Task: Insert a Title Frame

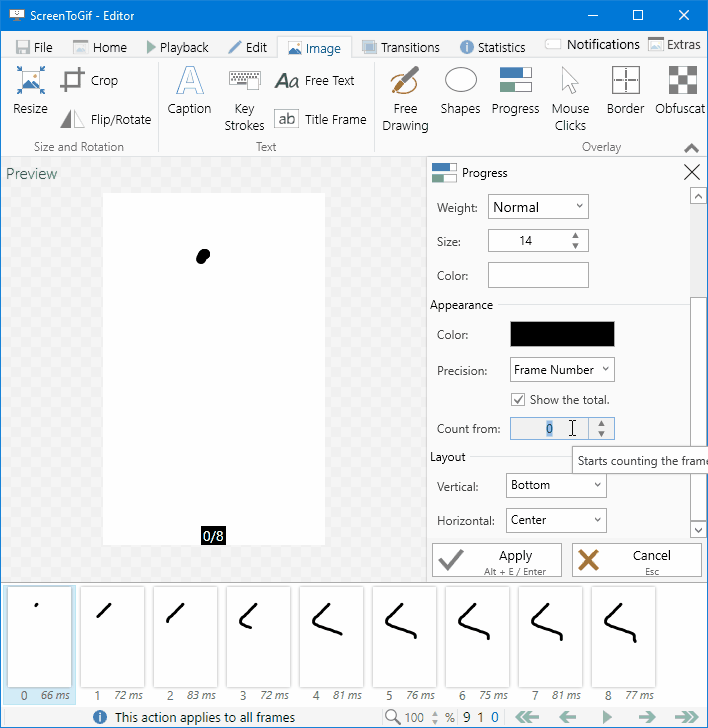Action: [x=320, y=119]
